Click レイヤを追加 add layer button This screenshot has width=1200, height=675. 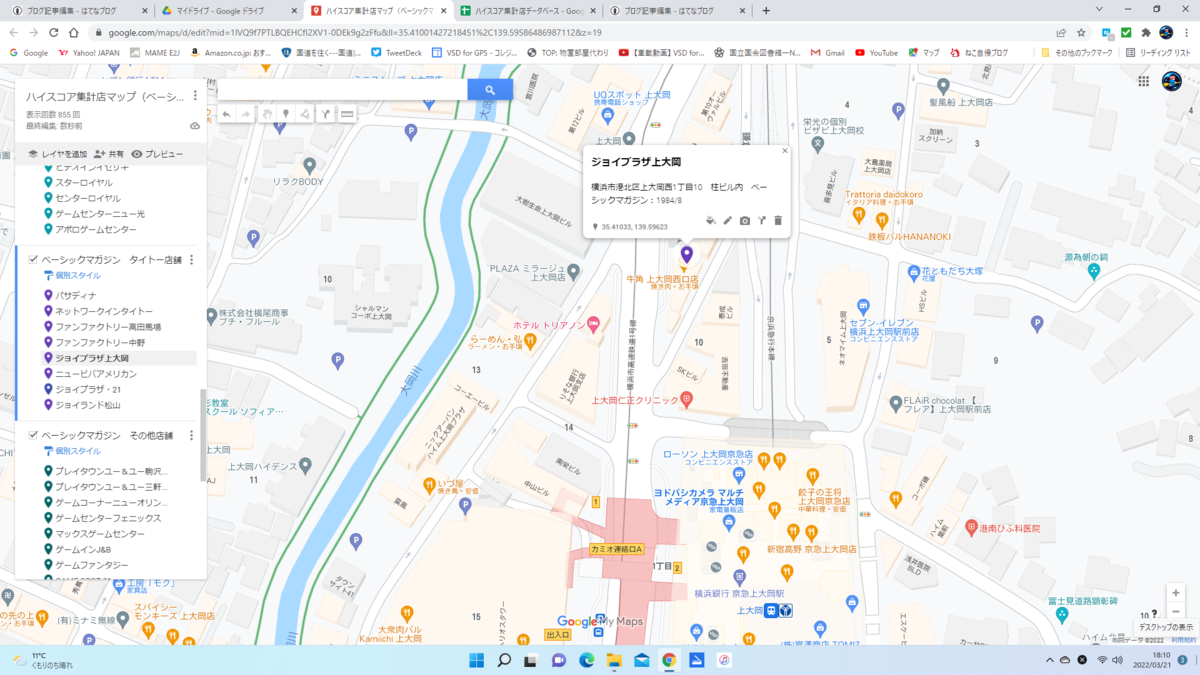[57, 154]
